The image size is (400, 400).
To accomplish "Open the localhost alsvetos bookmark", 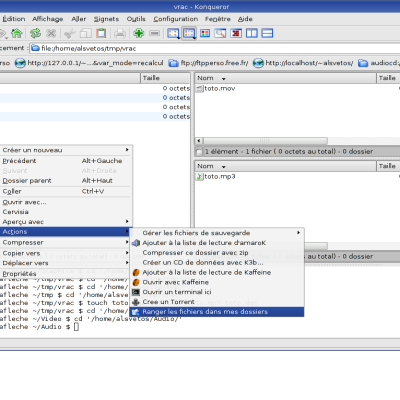I will click(x=303, y=63).
